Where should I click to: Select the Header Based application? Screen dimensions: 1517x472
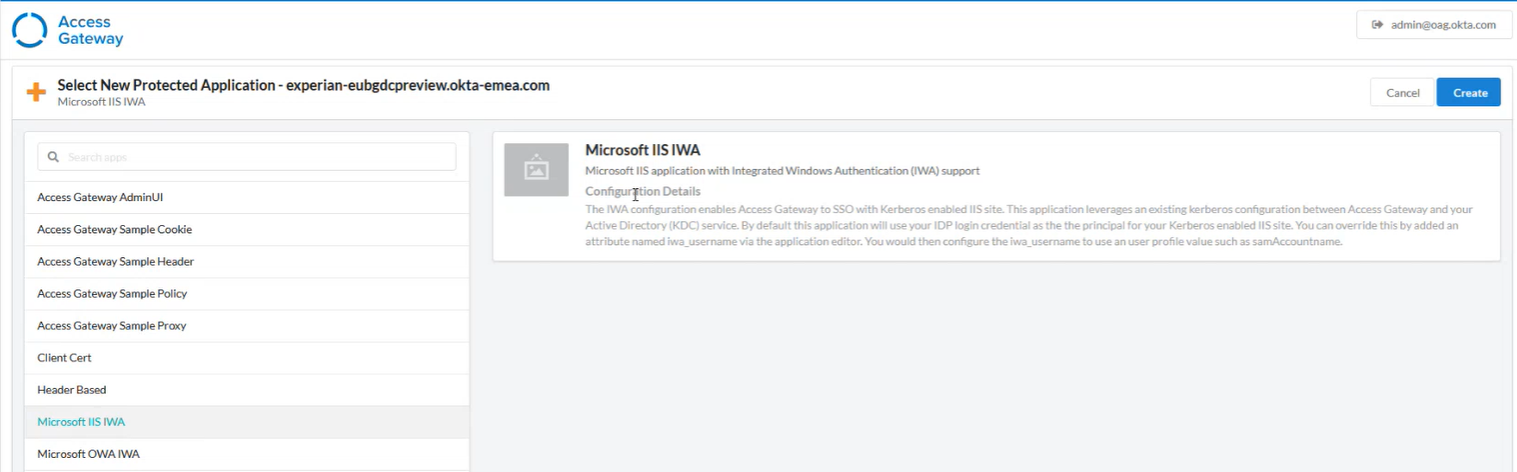[71, 390]
